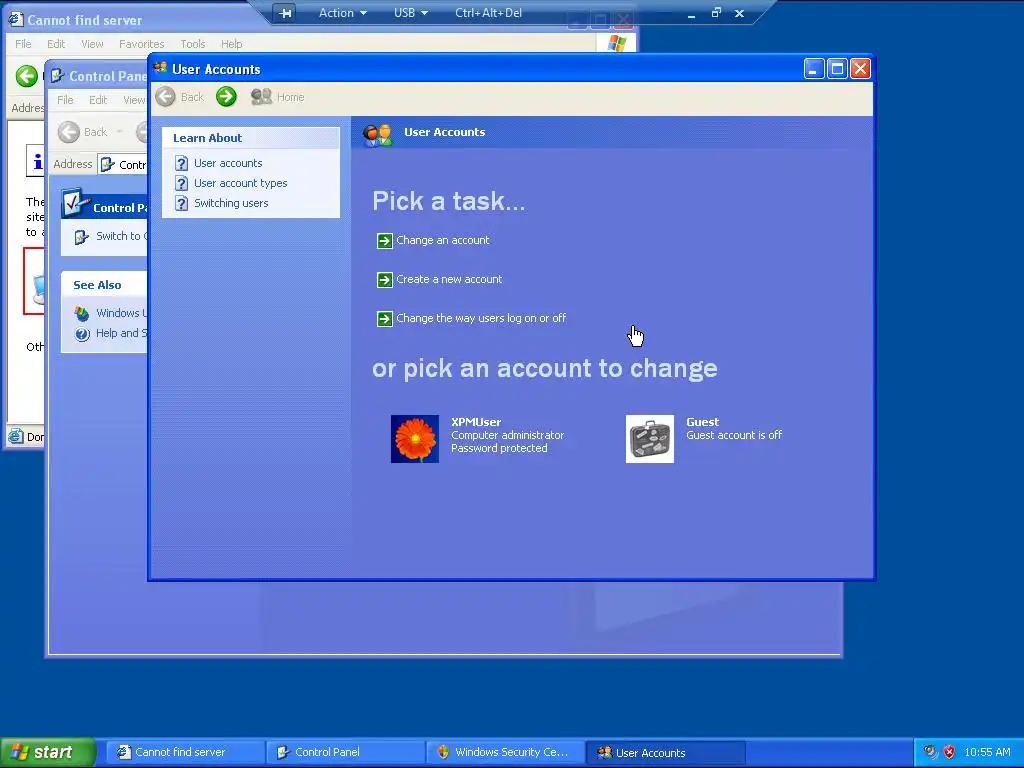The image size is (1024, 768).
Task: Click the green arrow beside the log on or off task
Action: point(385,319)
